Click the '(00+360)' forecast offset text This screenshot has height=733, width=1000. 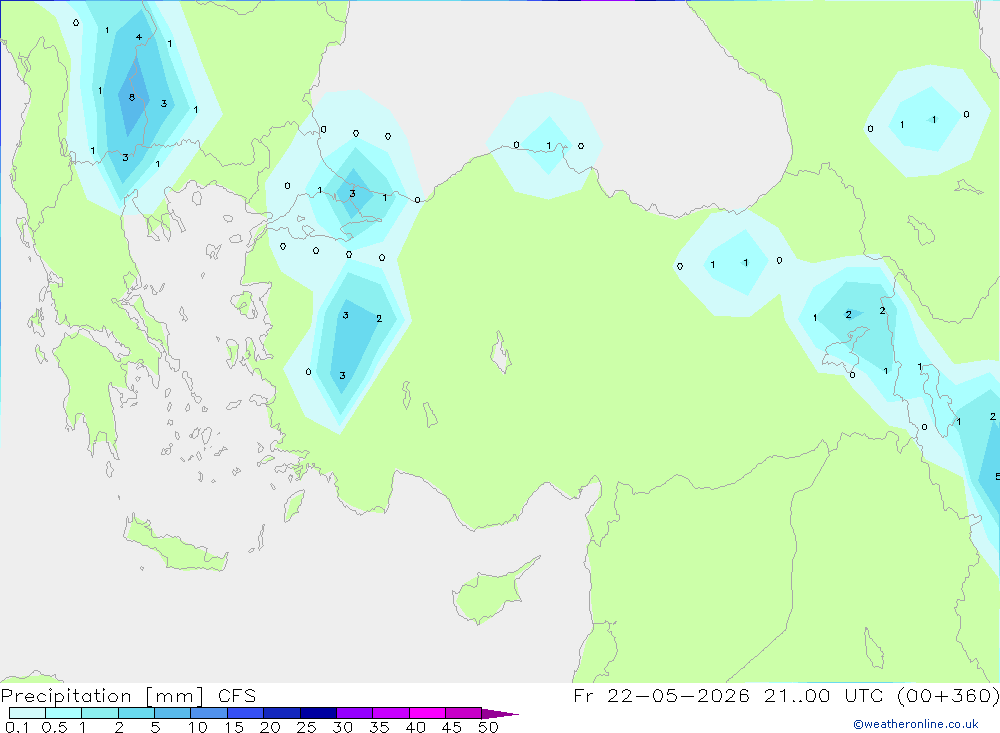click(948, 696)
